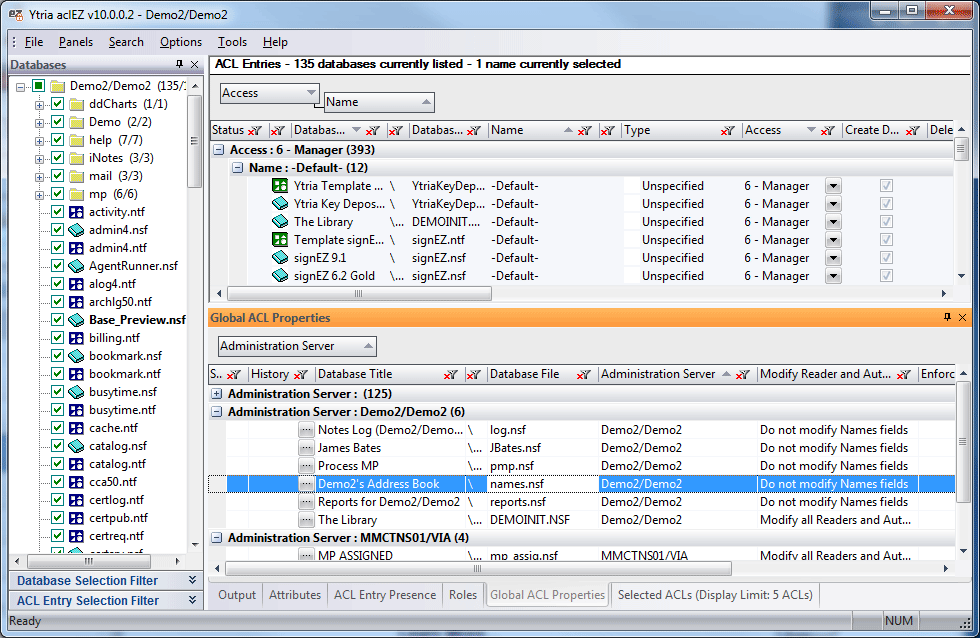Clear filter on History column header

pyautogui.click(x=301, y=374)
